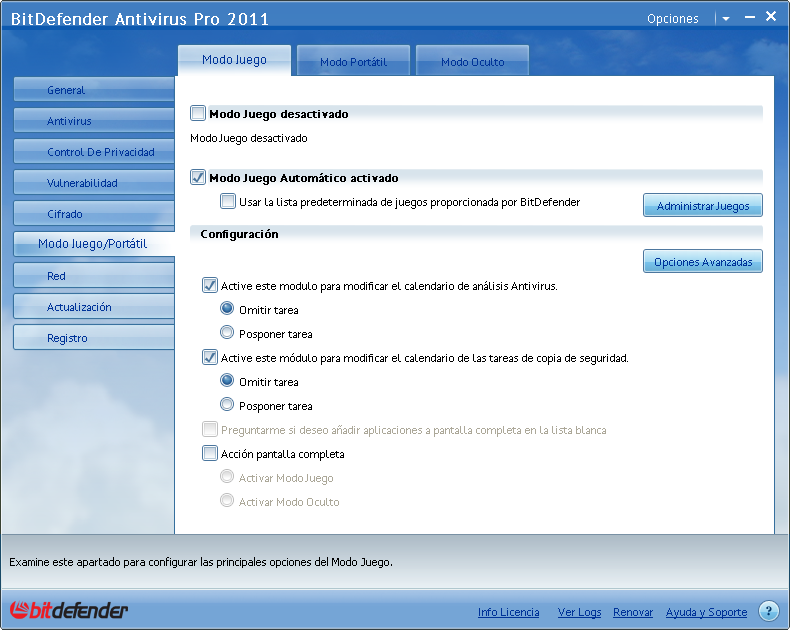Viewport: 790px width, 630px height.
Task: Select the Activar Modo Oculto radio button
Action: pyautogui.click(x=227, y=500)
